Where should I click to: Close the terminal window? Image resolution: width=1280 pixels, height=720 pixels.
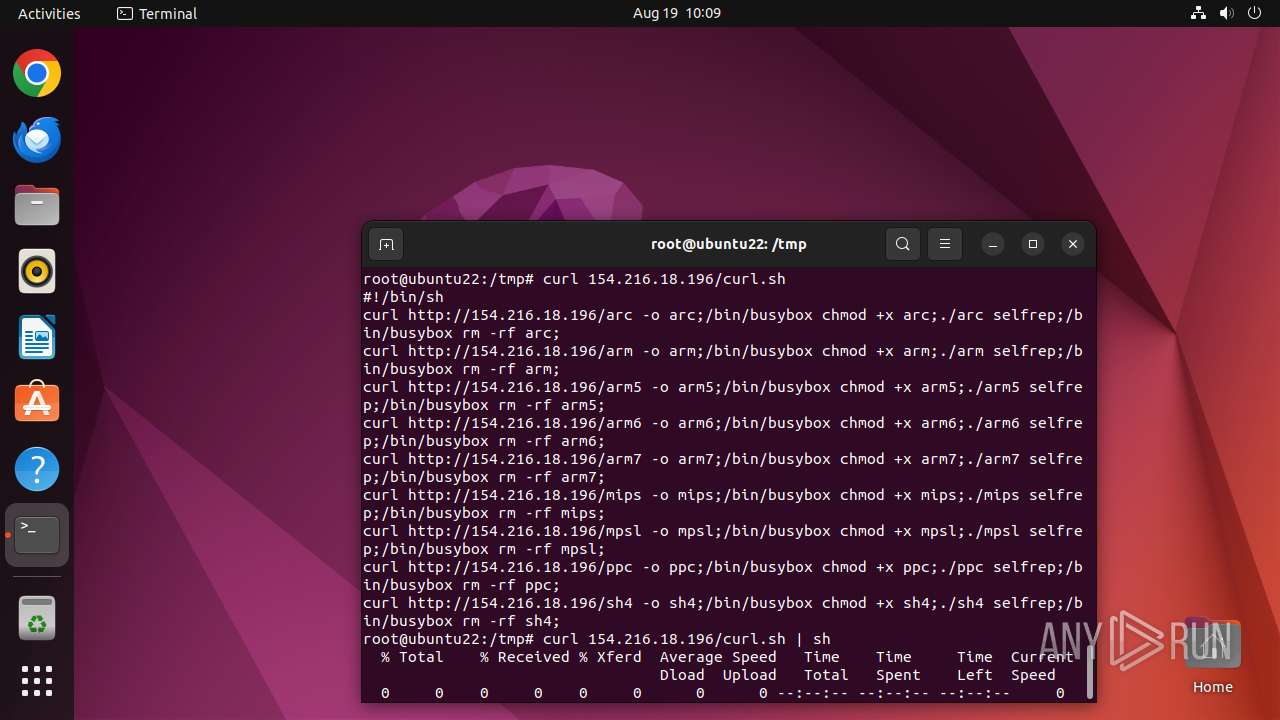1073,244
